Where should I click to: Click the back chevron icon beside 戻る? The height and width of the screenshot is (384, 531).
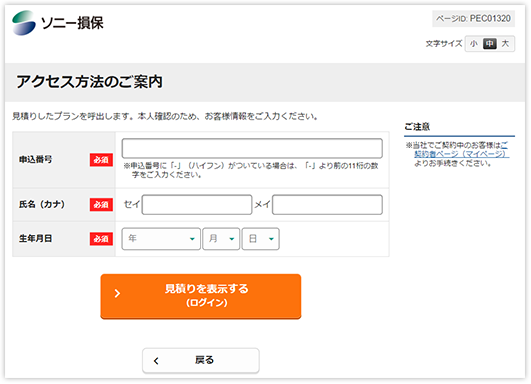pos(156,361)
